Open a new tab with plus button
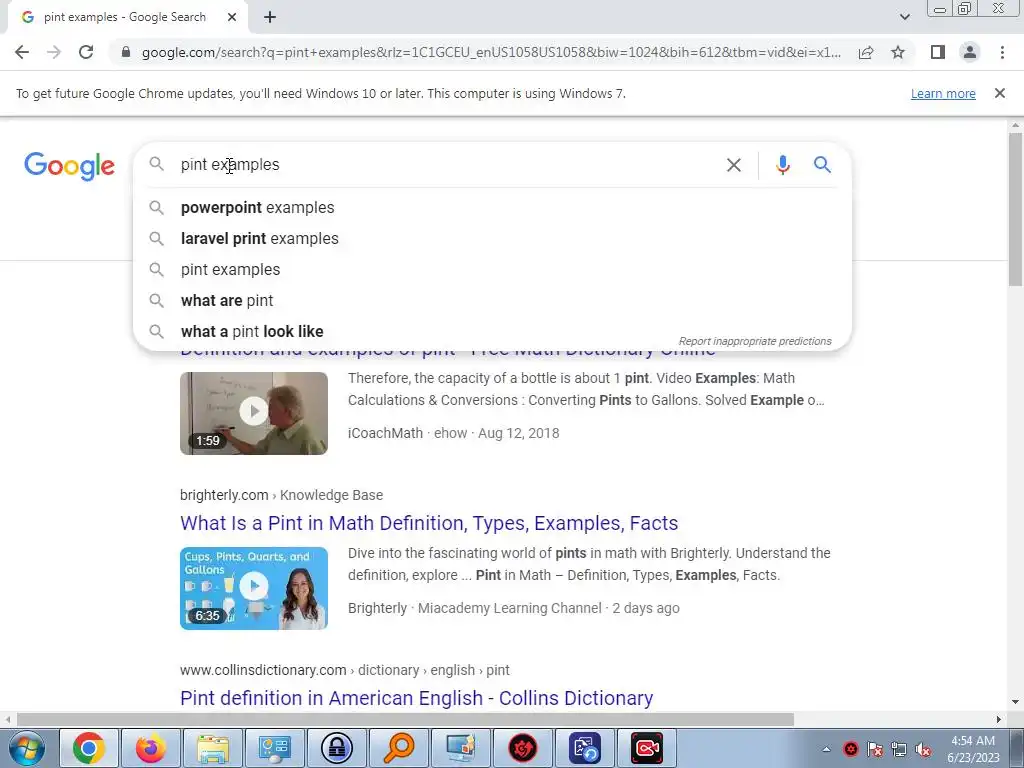The width and height of the screenshot is (1024, 768). point(270,17)
